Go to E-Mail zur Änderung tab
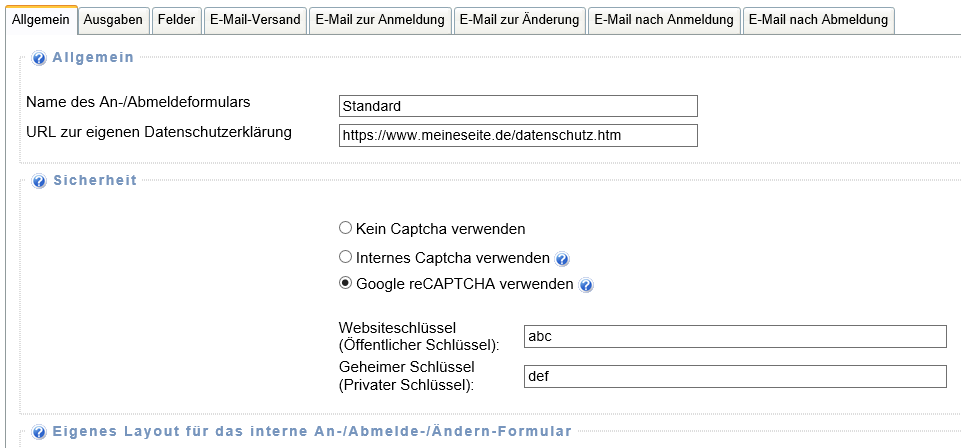961x448 pixels. pyautogui.click(x=519, y=20)
